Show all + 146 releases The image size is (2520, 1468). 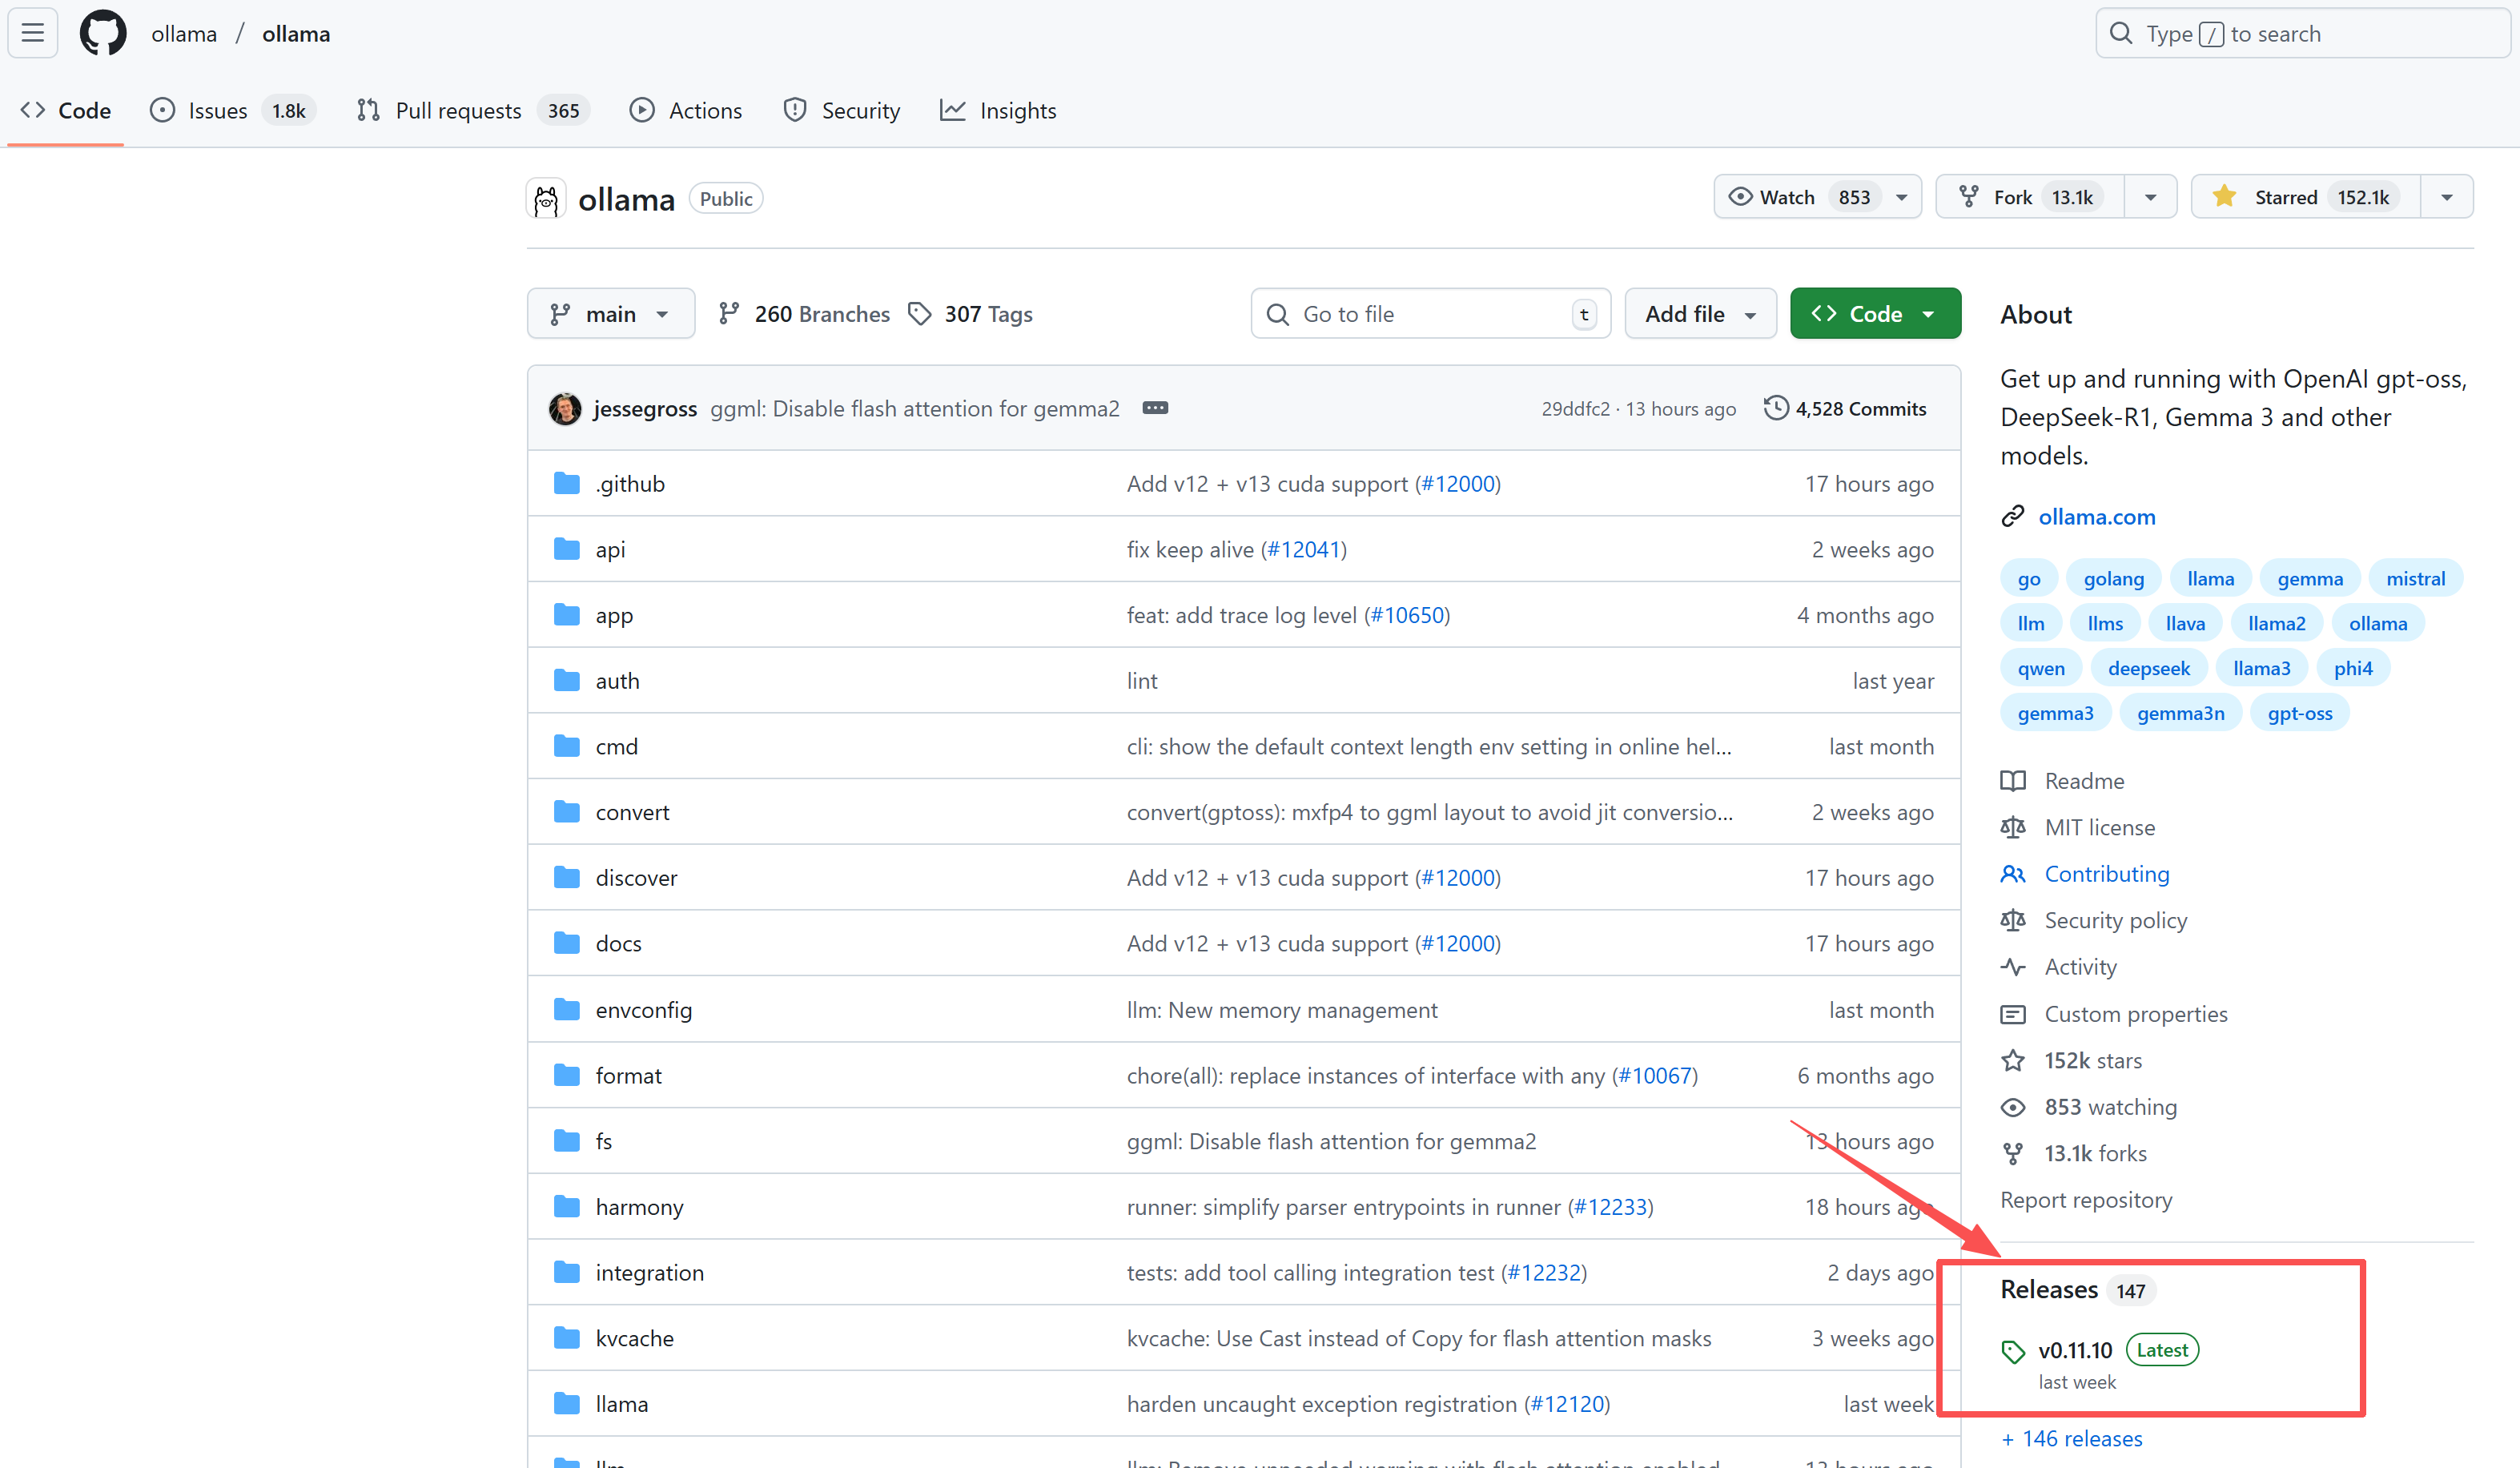coord(2072,1438)
